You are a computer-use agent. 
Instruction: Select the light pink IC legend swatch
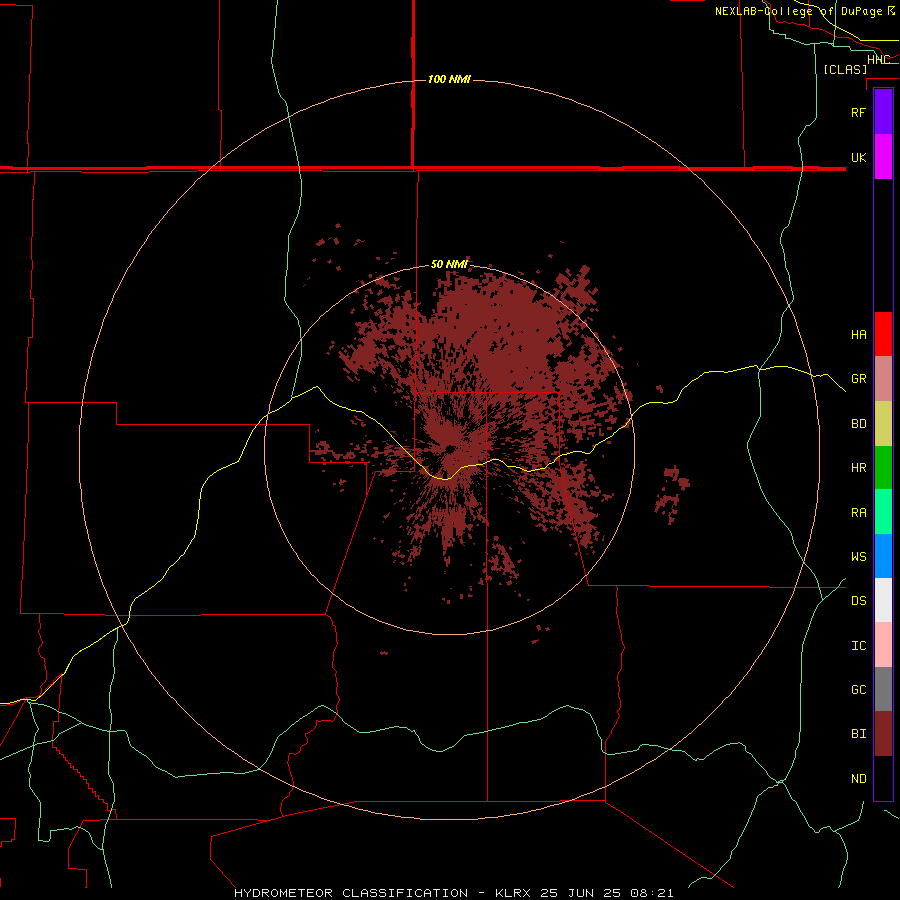883,645
